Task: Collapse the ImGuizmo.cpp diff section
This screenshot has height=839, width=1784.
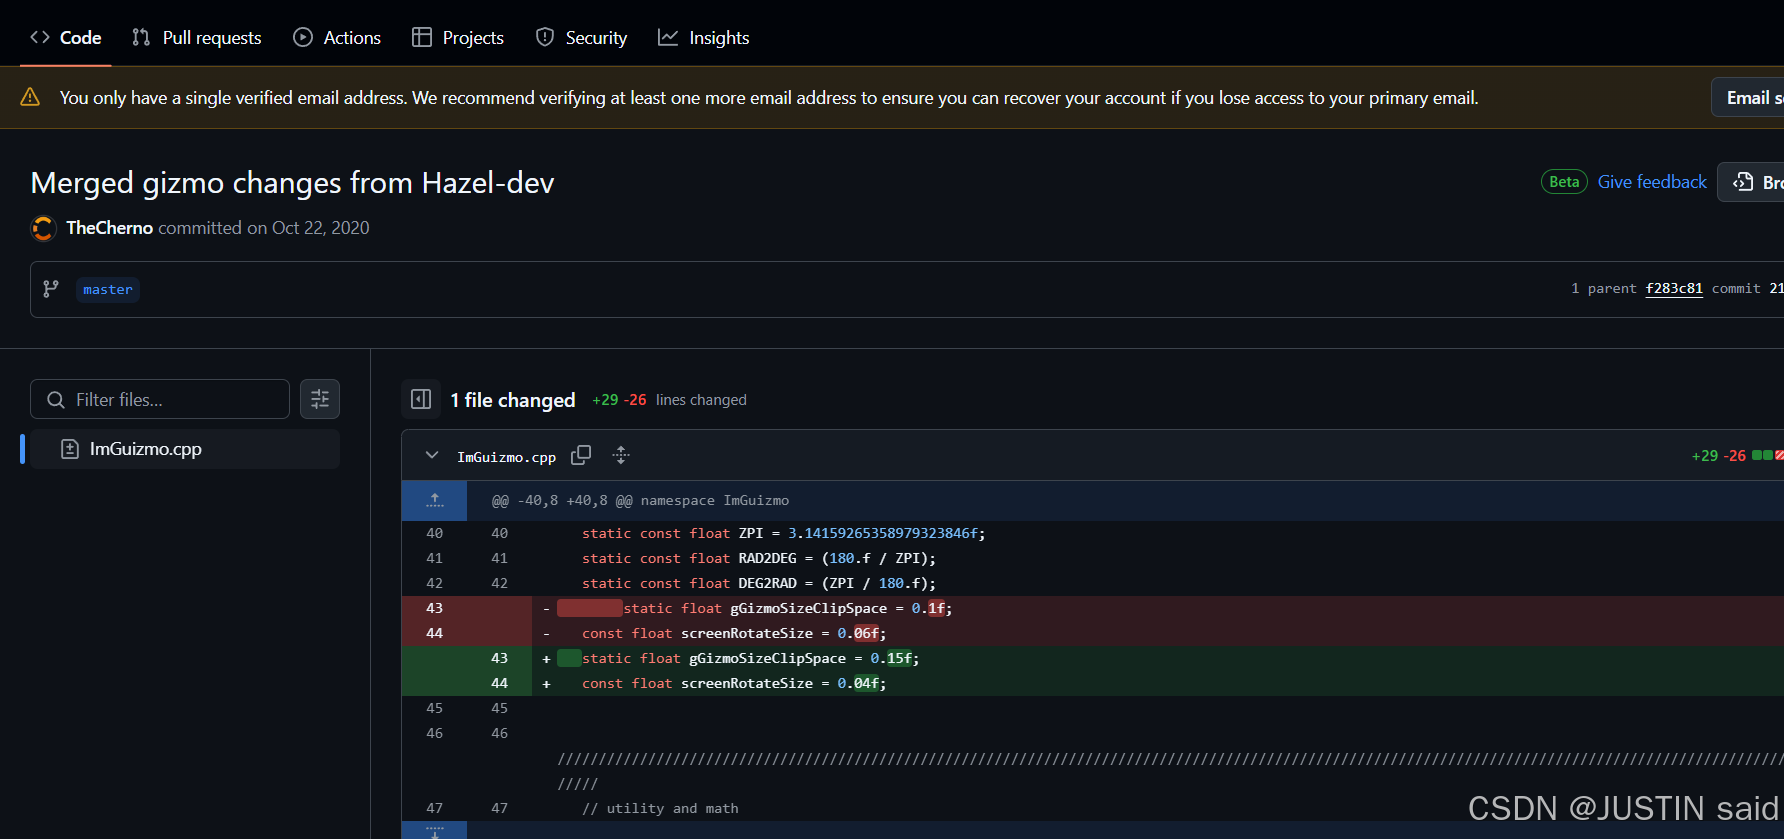Action: [x=432, y=456]
